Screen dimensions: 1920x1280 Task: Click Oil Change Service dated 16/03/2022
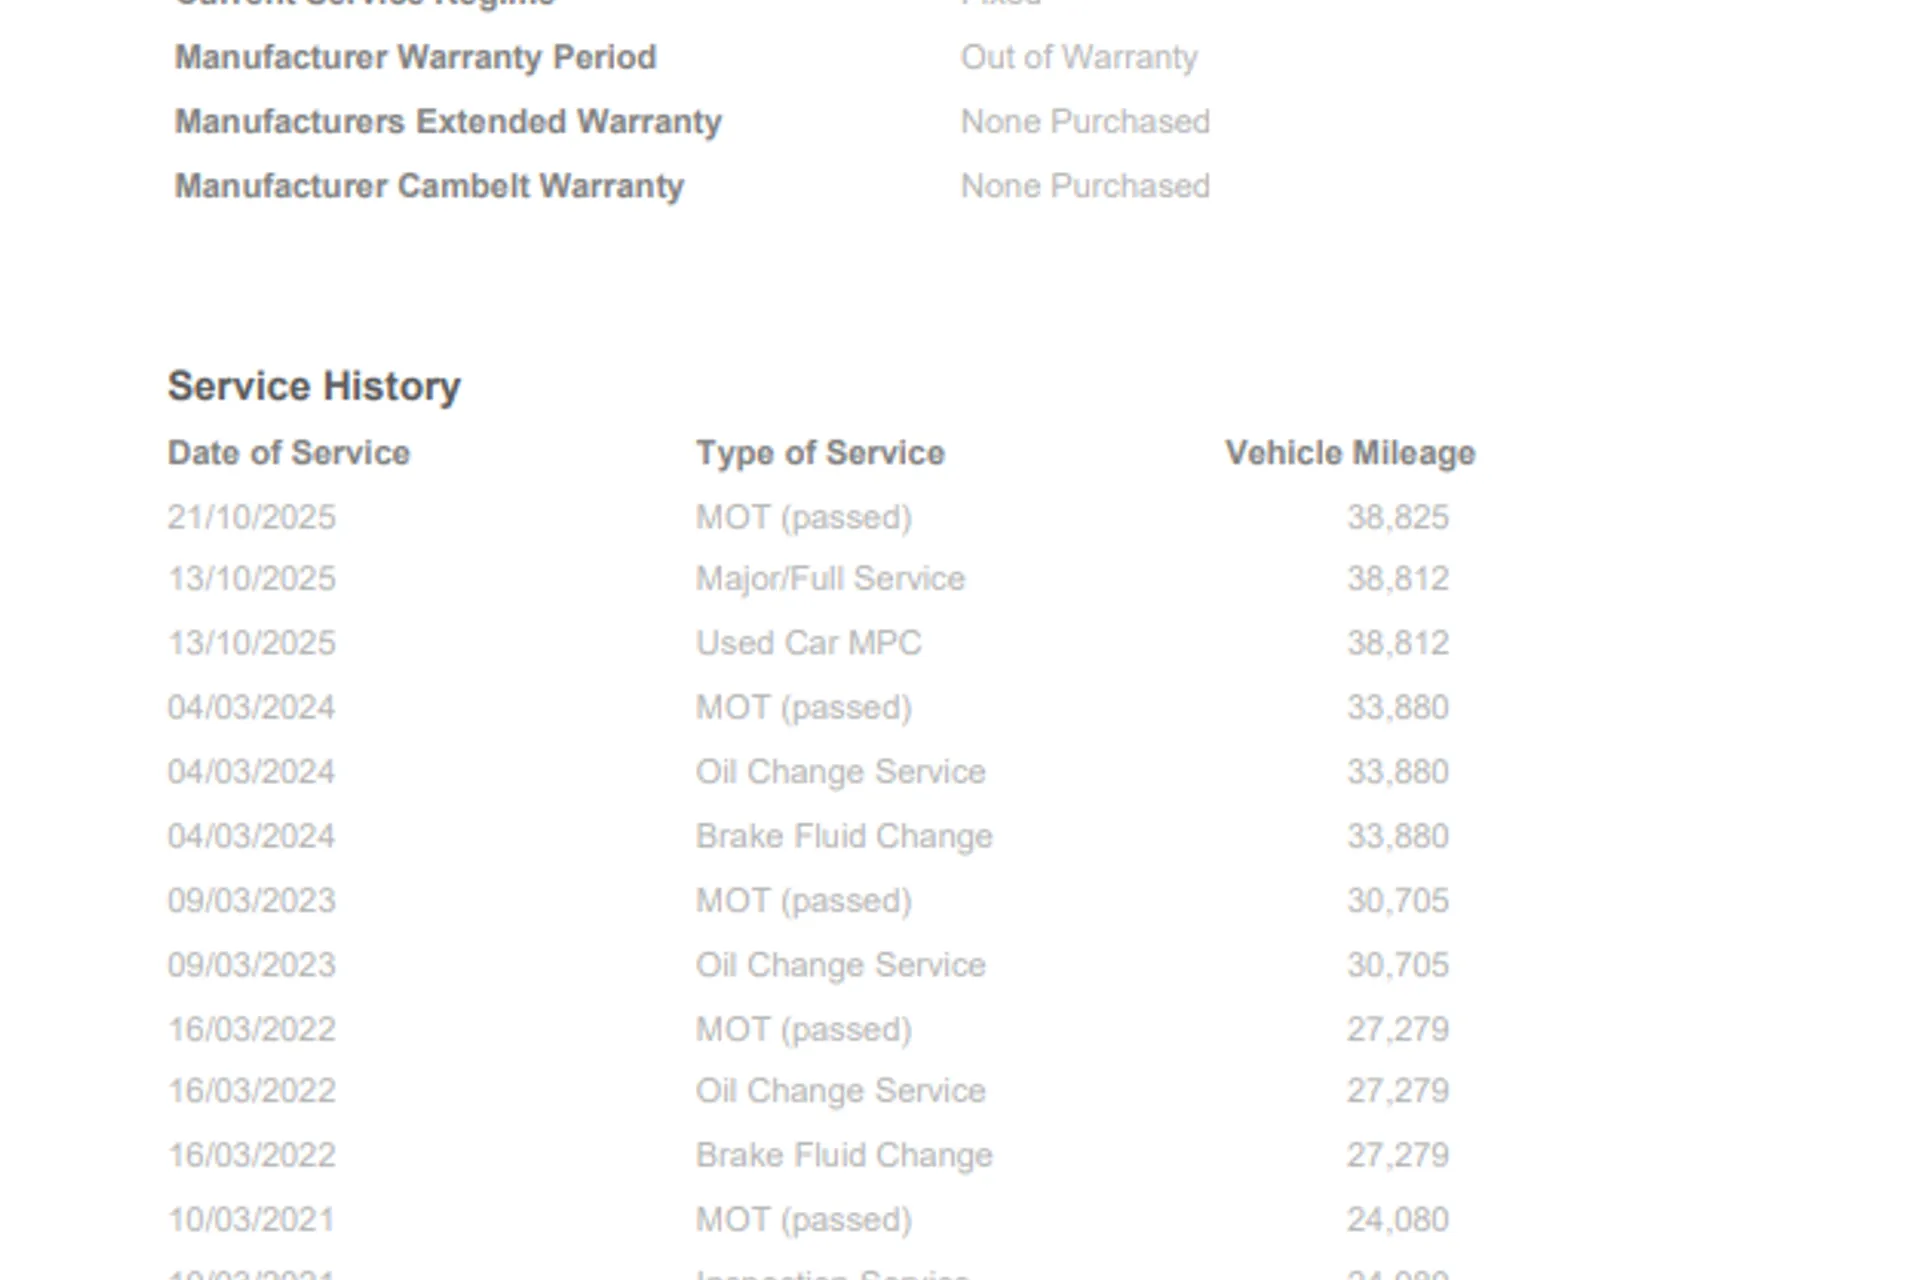pos(840,1091)
